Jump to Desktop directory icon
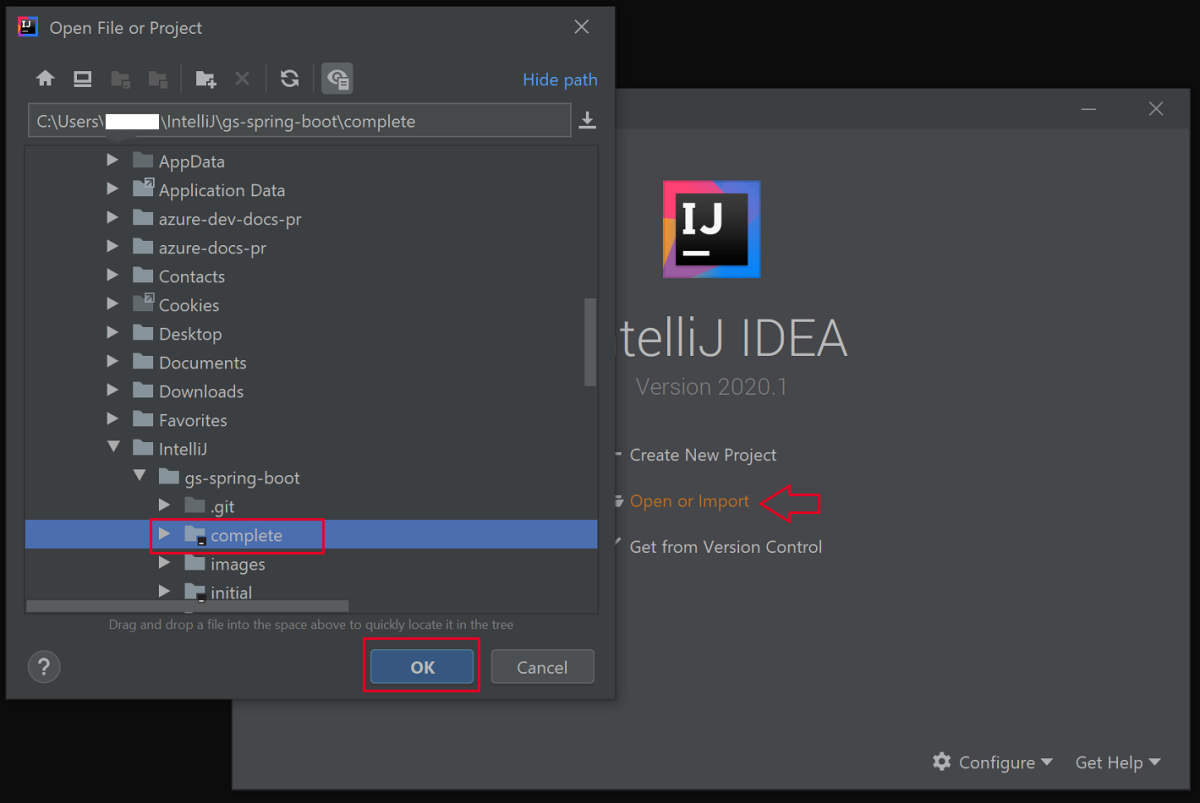 [x=83, y=79]
